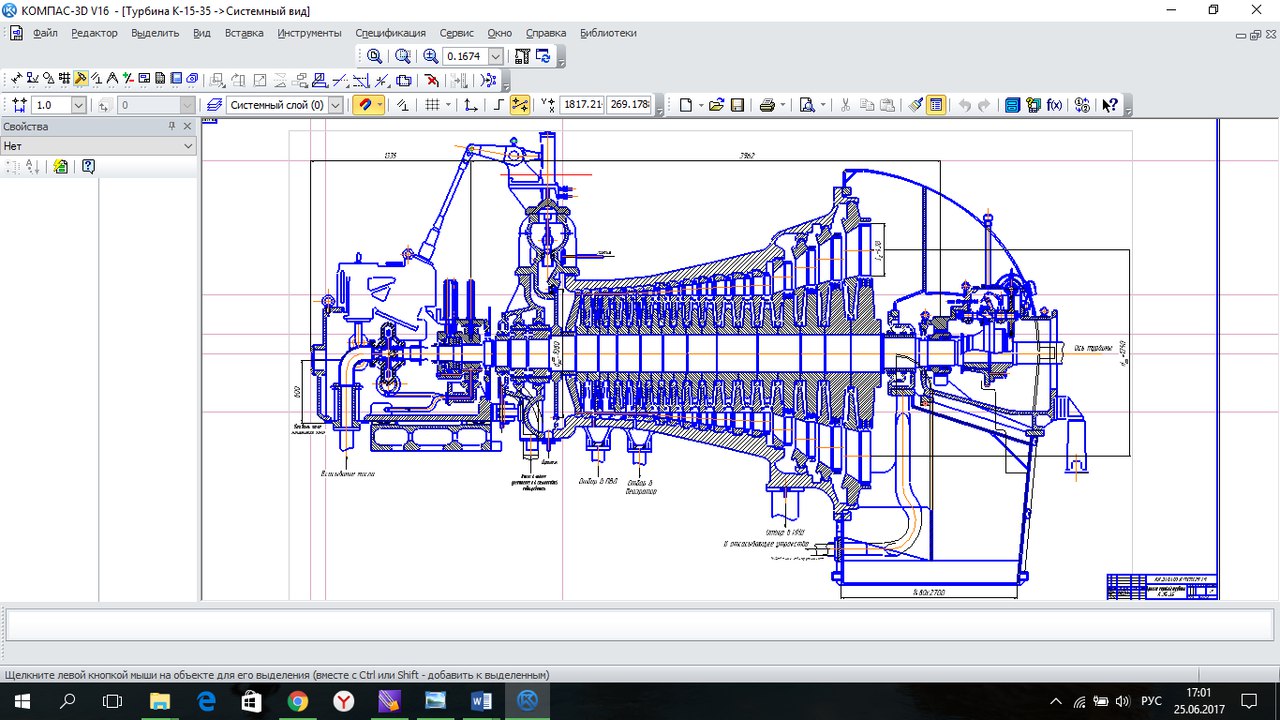Image resolution: width=1280 pixels, height=720 pixels.
Task: Toggle the pin icon of Свойства panel
Action: [172, 126]
